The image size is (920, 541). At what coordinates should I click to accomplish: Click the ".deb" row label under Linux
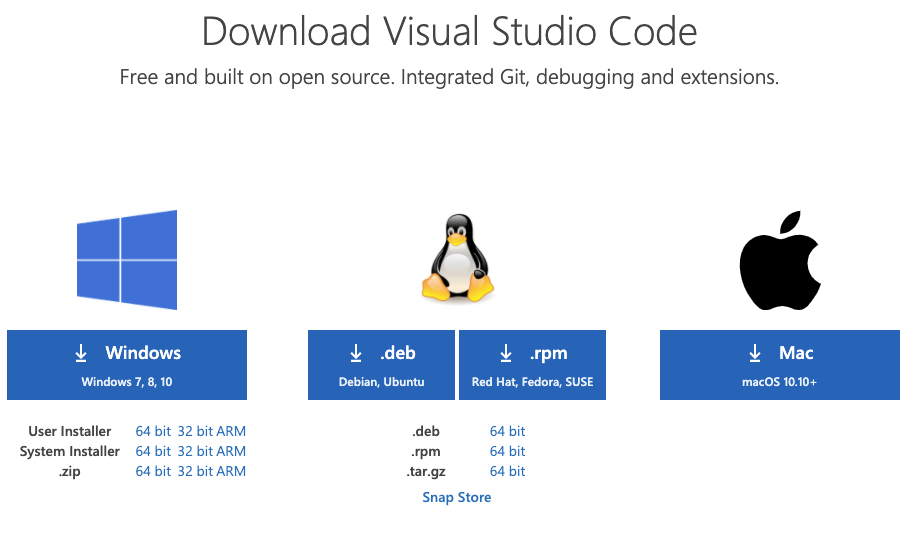tap(426, 431)
